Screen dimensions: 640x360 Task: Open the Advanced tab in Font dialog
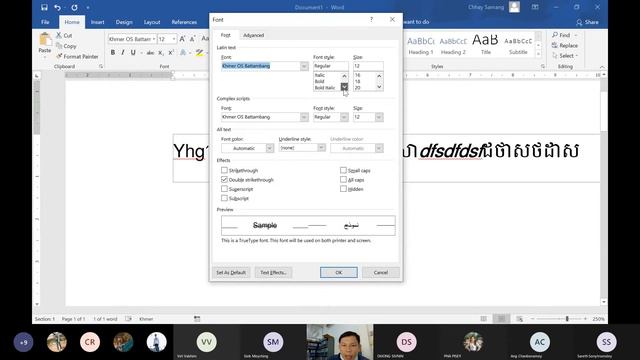tap(253, 36)
